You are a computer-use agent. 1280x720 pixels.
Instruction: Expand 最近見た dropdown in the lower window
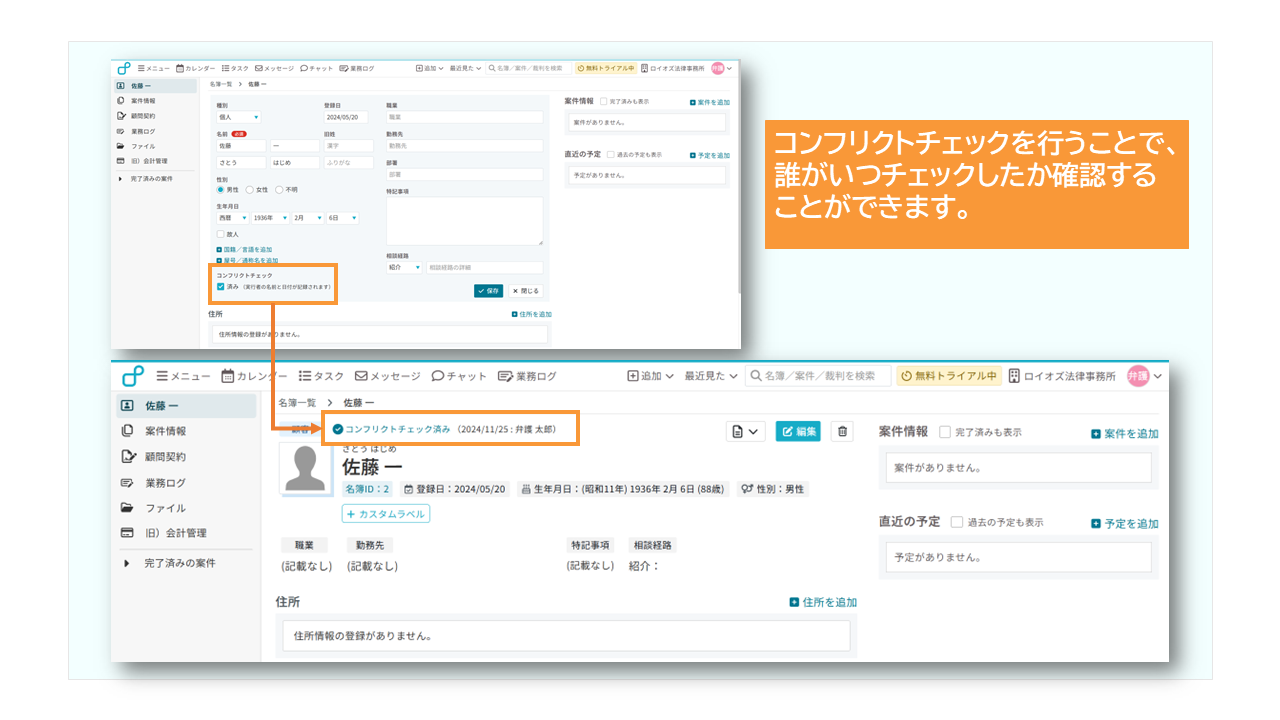pyautogui.click(x=711, y=376)
